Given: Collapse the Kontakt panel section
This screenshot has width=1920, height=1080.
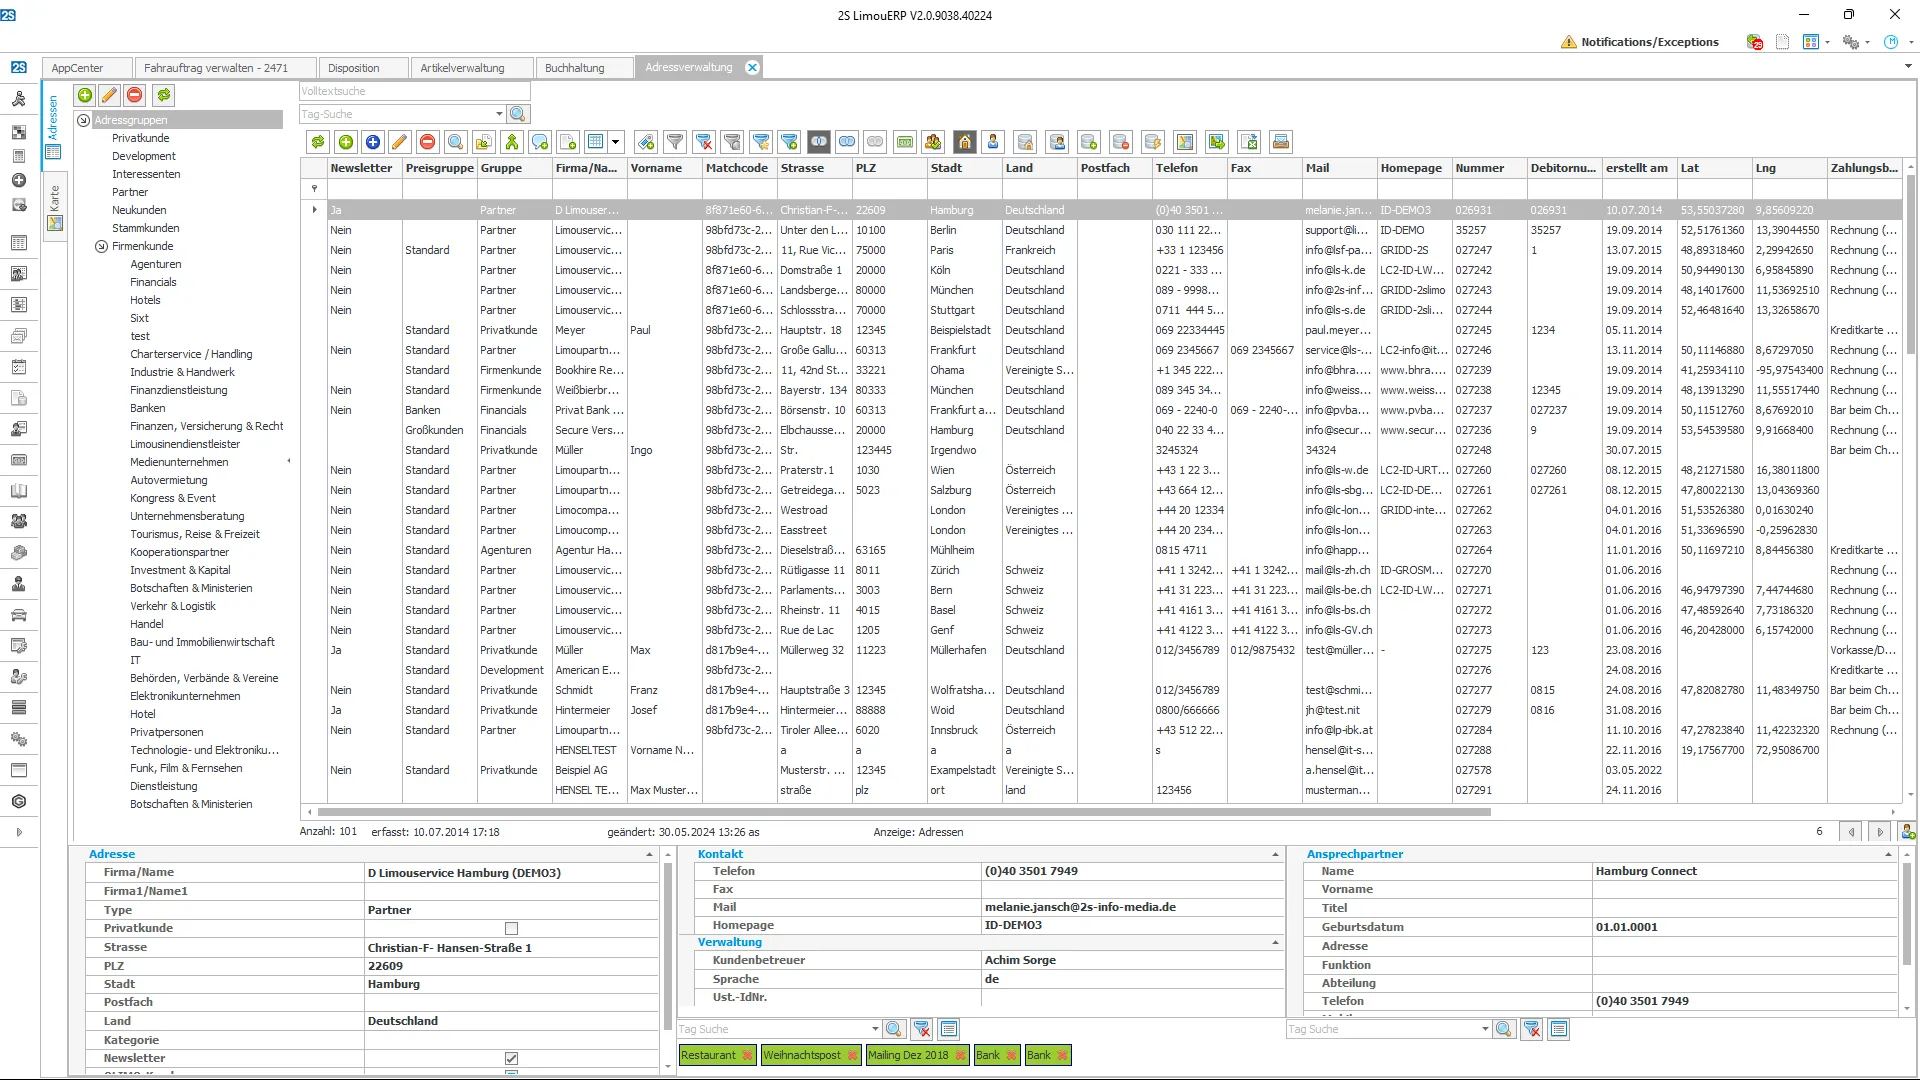Looking at the screenshot, I should coord(1275,855).
